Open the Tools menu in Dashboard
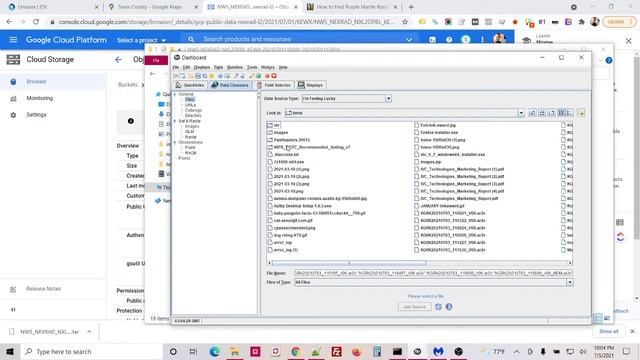 [252, 67]
